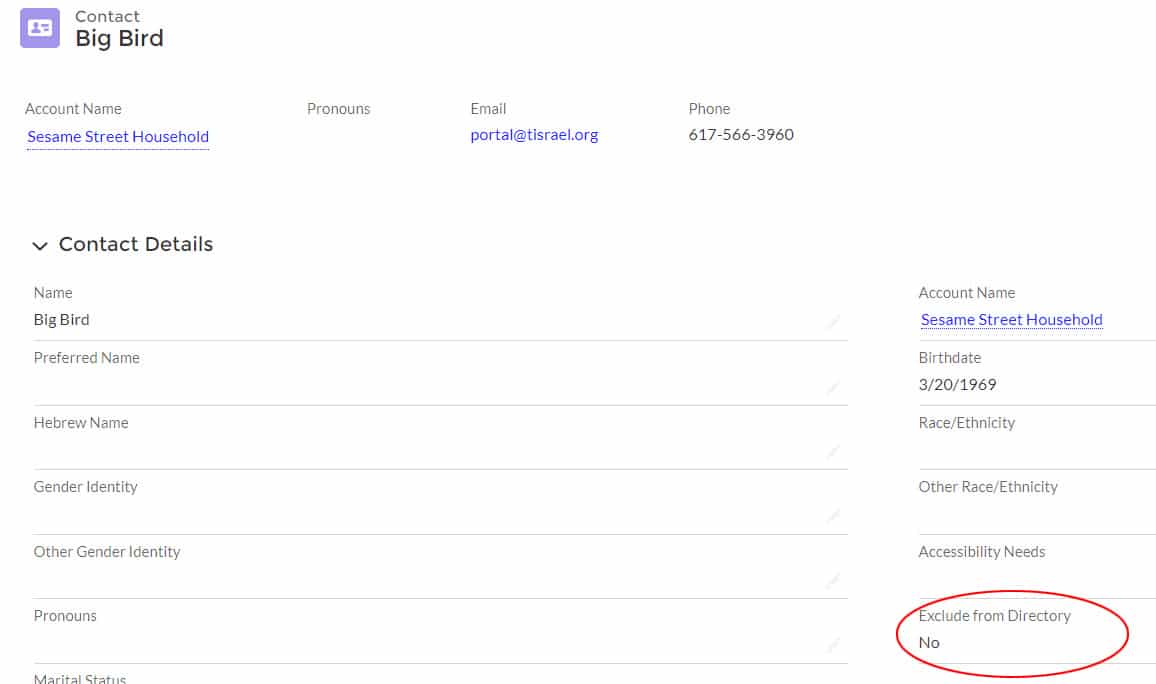Click the circled Exclude from Directory value

[929, 642]
